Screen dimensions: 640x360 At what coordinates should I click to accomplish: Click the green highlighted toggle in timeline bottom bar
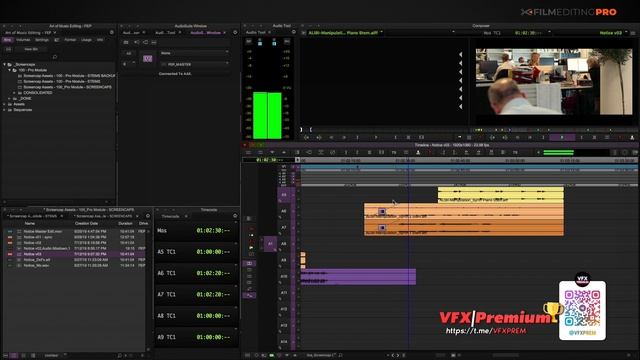(271, 356)
